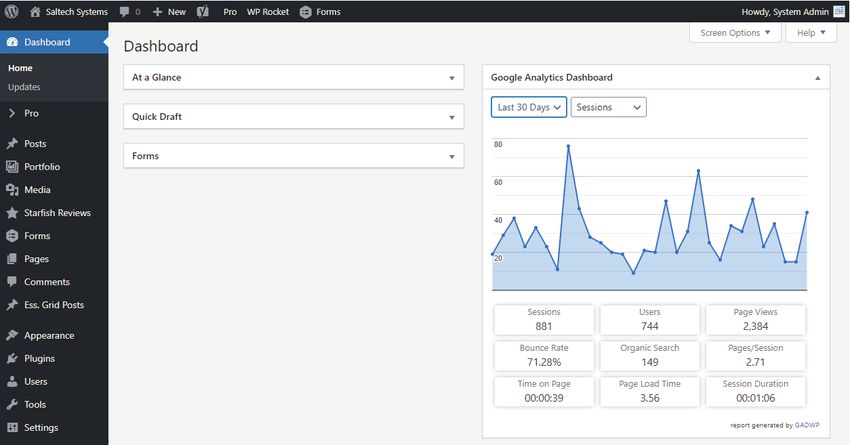The image size is (850, 445).
Task: Open the Pro item in admin bar
Action: point(230,11)
